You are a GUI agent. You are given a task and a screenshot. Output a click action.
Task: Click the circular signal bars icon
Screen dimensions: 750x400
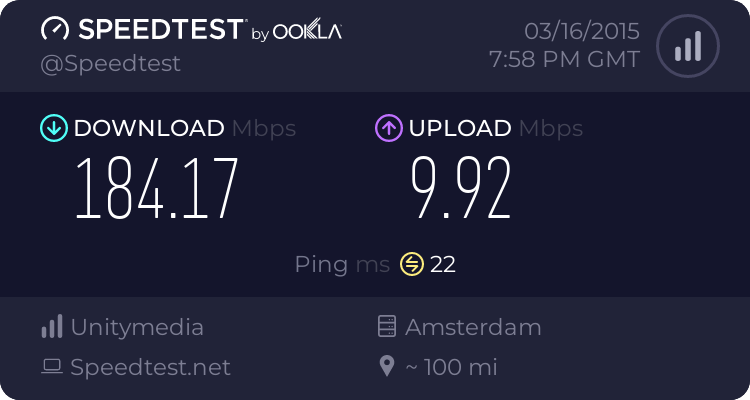point(686,45)
